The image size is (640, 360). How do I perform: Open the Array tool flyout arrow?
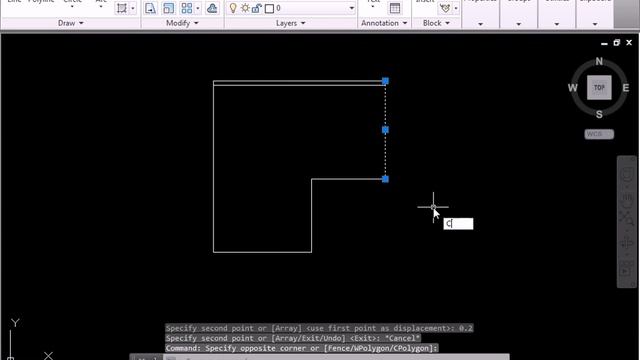pos(198,8)
